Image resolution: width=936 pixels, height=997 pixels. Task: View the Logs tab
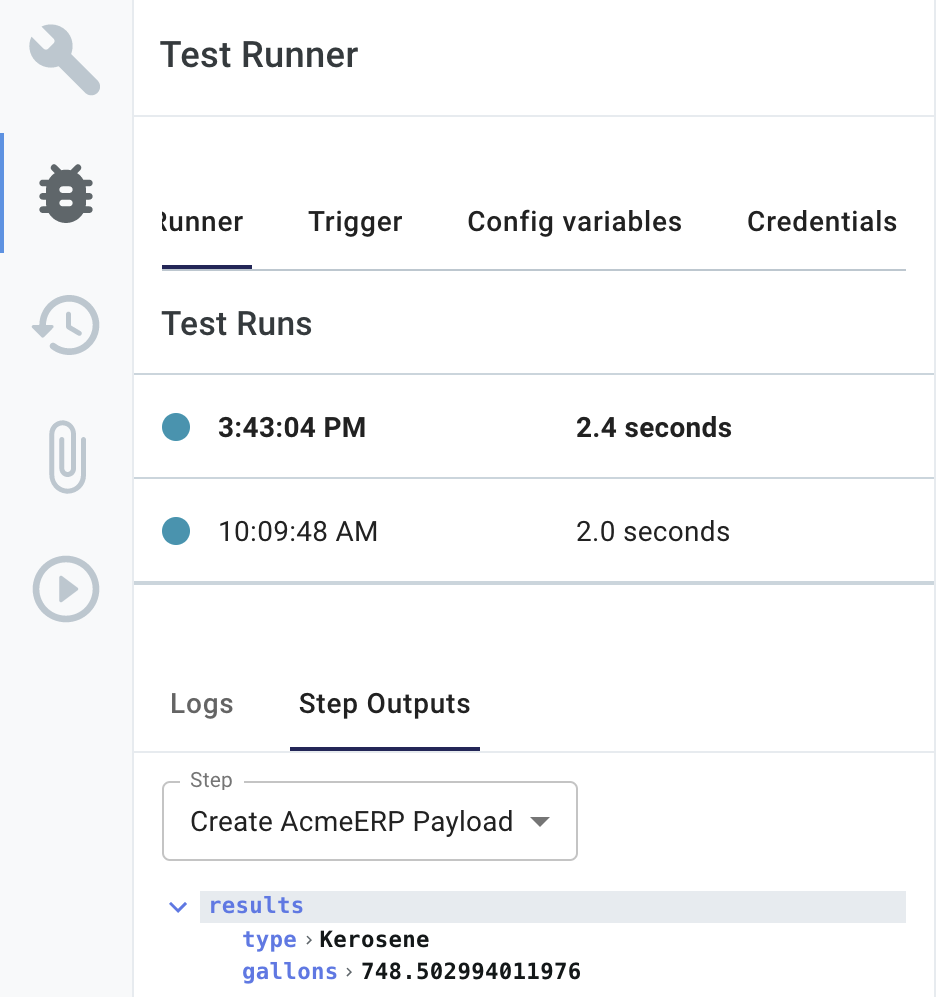coord(201,704)
